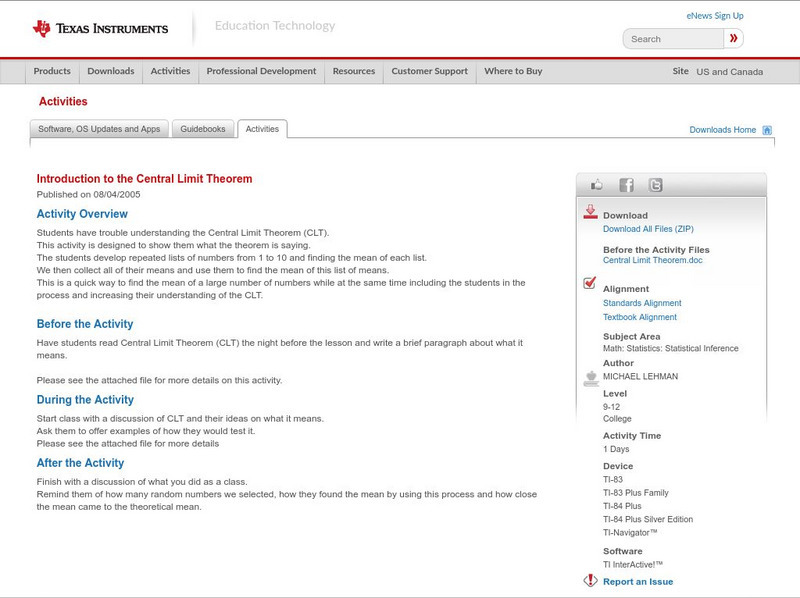800x598 pixels.
Task: Click the red Activities page heading
Action: [x=63, y=102]
